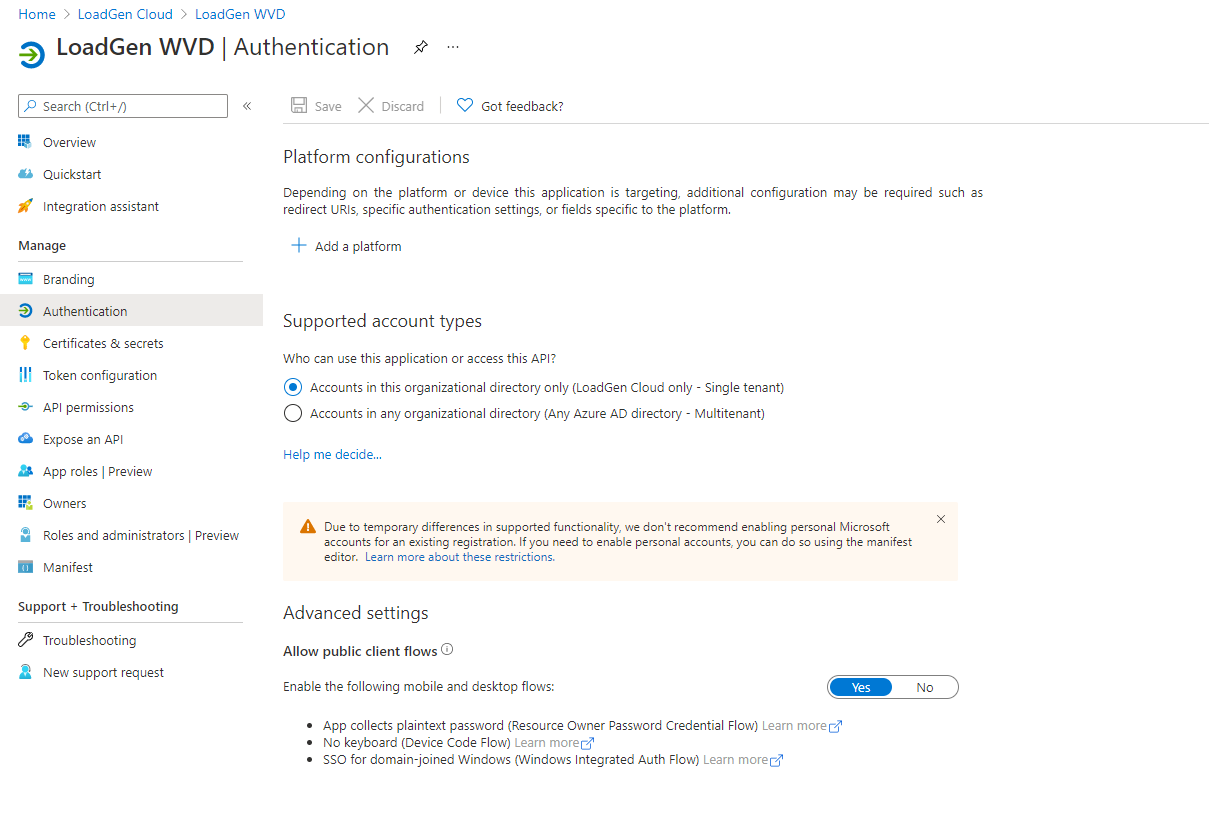Click the plus icon for Add a platform
Viewport: 1209px width, 822px height.
[298, 246]
